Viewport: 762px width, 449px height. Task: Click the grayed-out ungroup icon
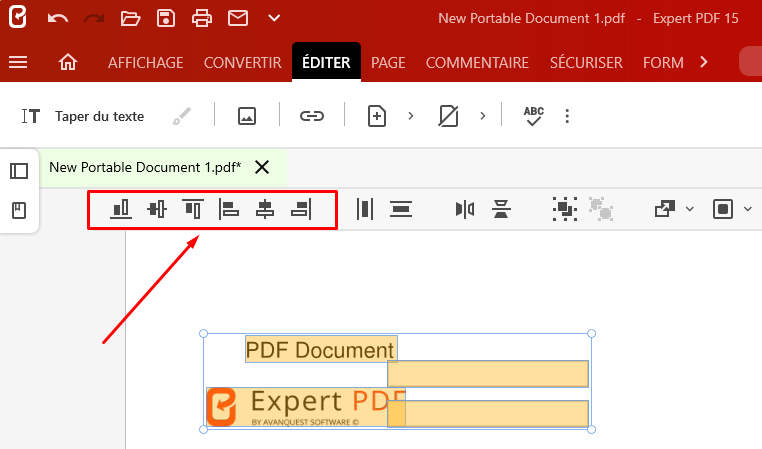601,209
